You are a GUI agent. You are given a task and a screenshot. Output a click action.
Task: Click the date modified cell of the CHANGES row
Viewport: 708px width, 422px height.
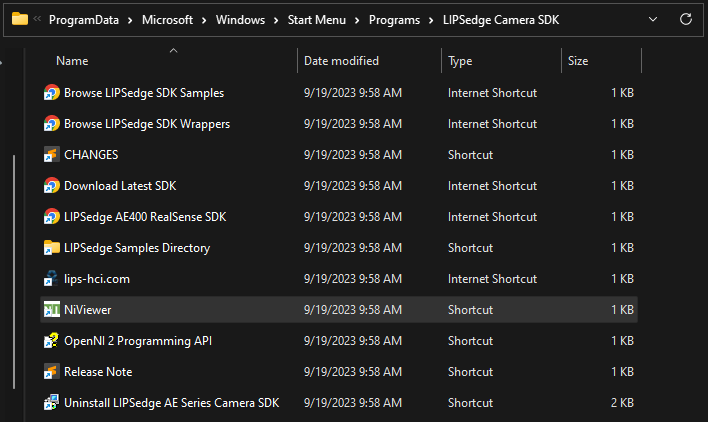[353, 155]
